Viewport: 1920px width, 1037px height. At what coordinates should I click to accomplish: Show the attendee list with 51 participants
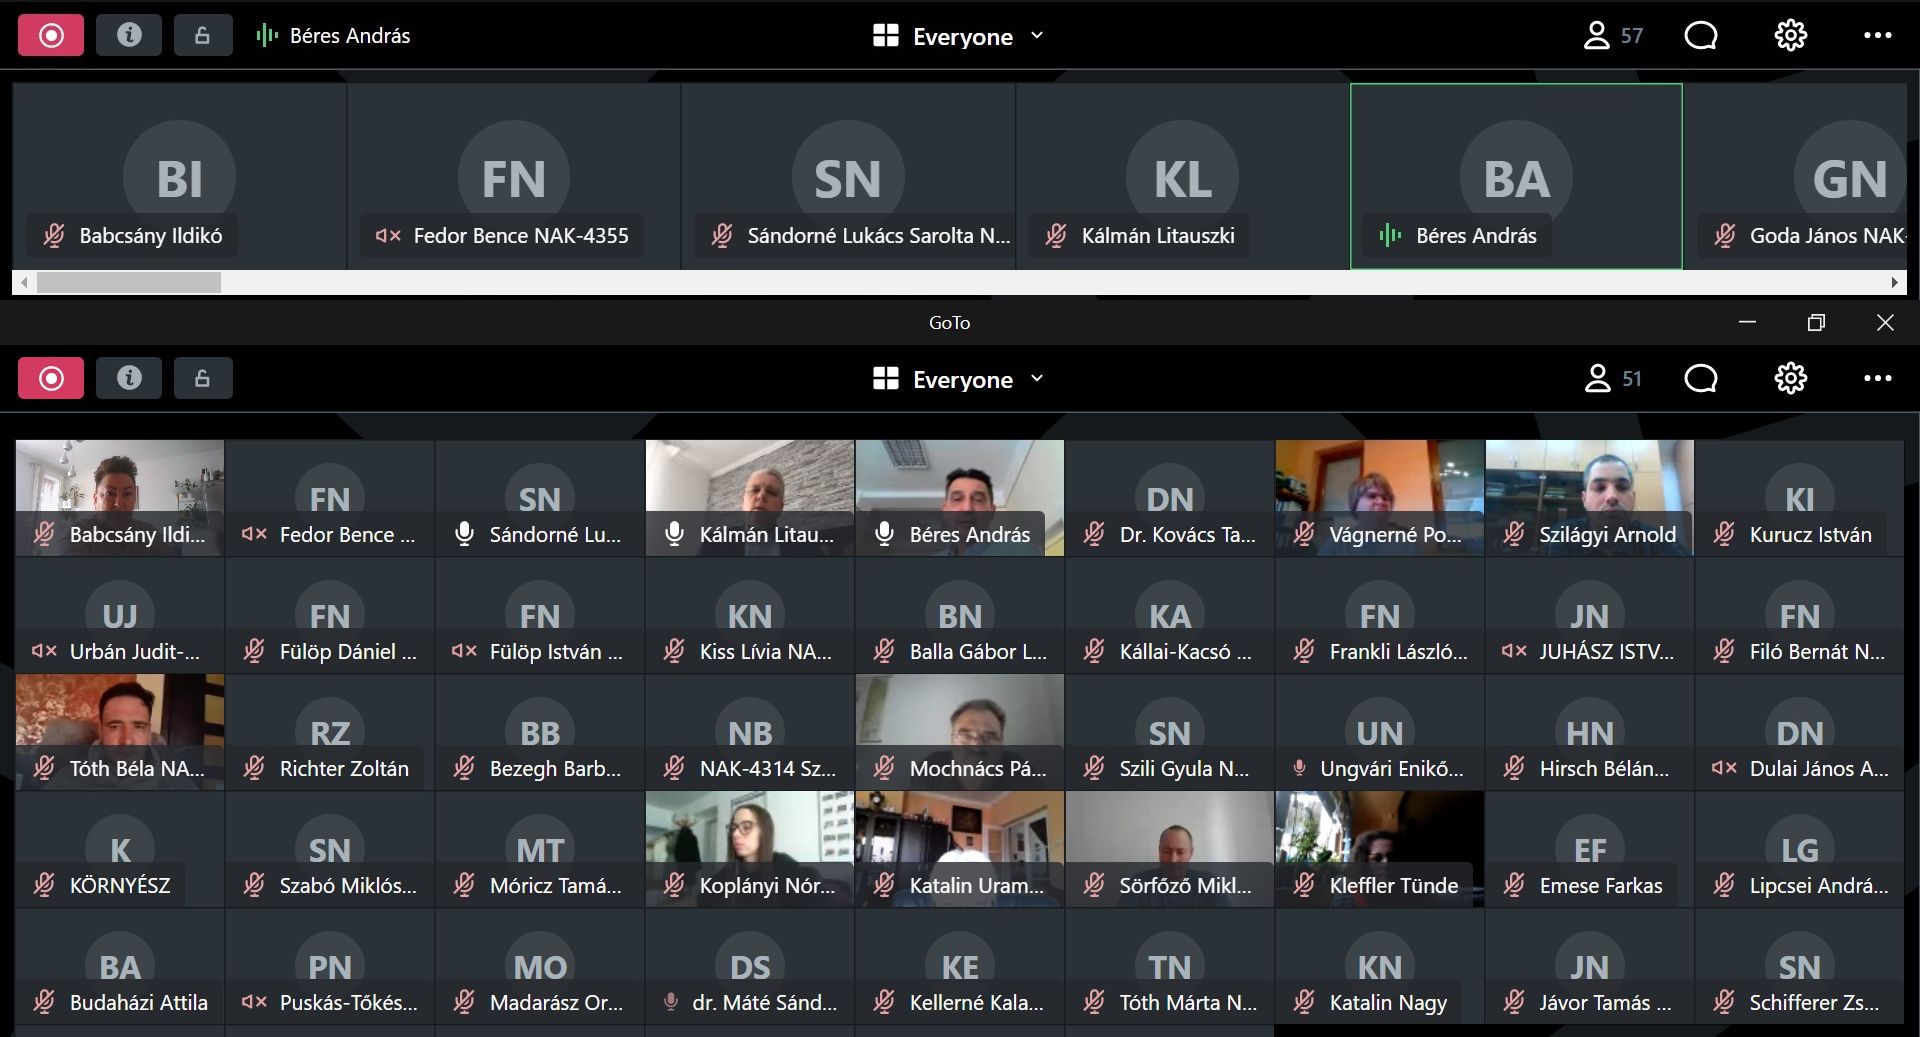click(x=1612, y=379)
